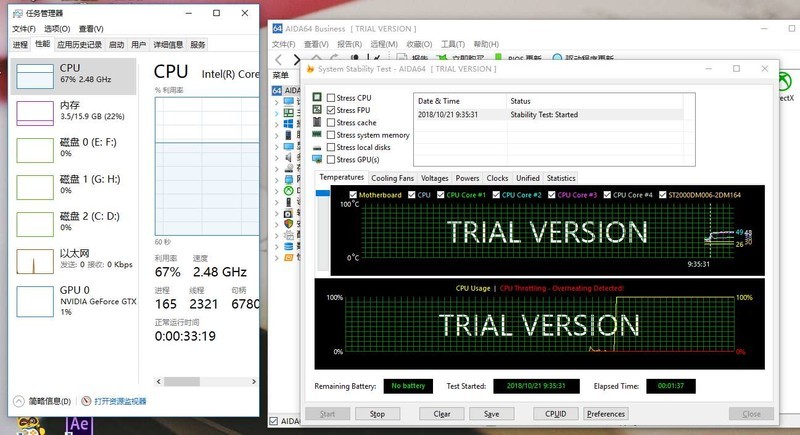Switch to Cooling Fans tab
The width and height of the screenshot is (800, 435).
[392, 178]
